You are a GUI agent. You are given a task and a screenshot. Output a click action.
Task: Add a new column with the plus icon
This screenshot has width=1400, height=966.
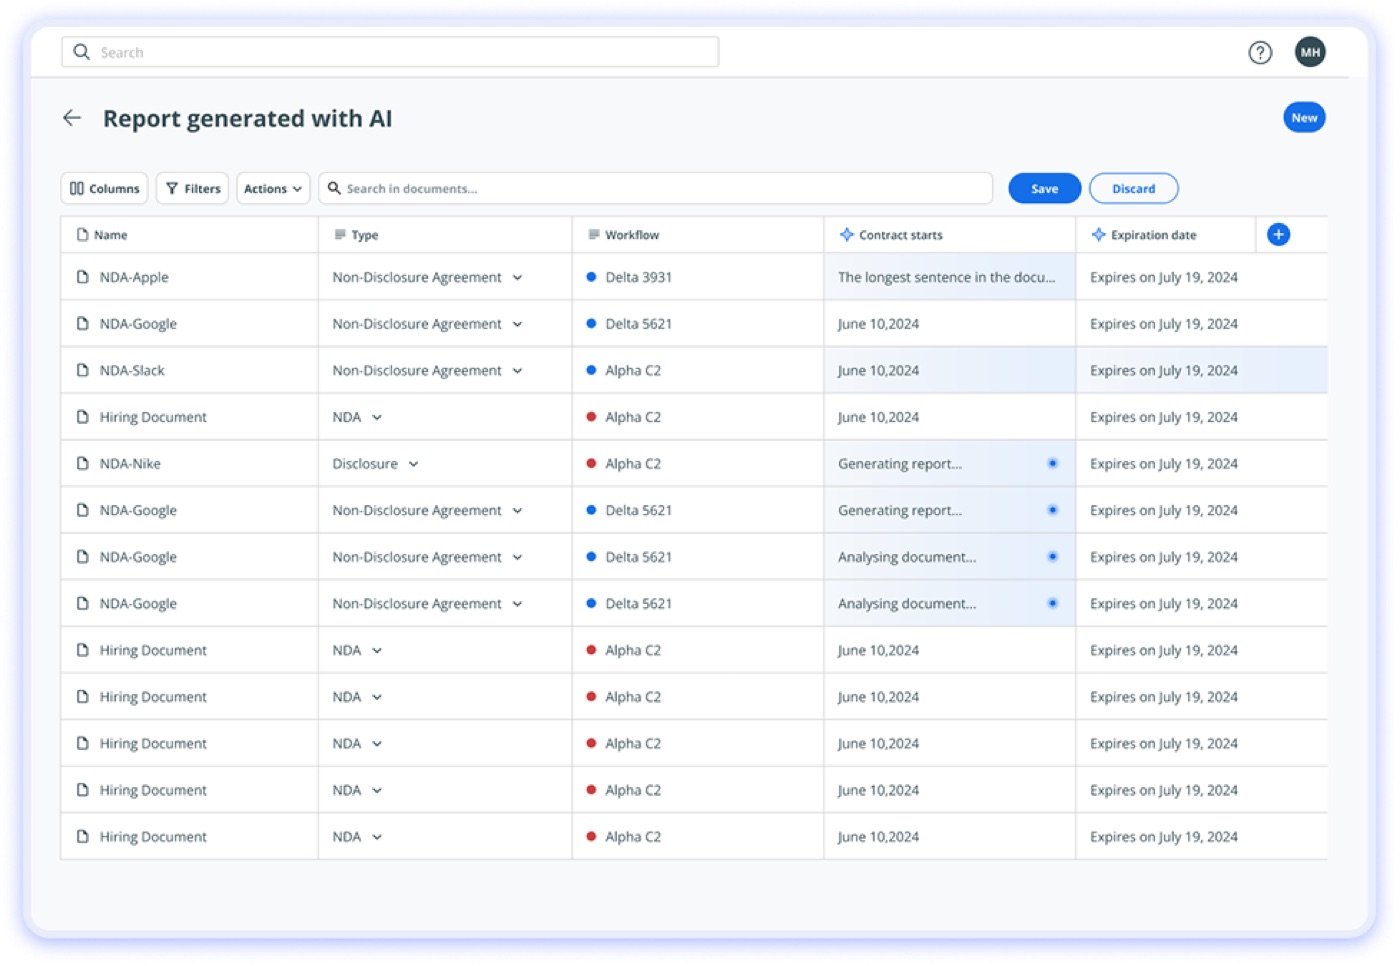(x=1278, y=235)
